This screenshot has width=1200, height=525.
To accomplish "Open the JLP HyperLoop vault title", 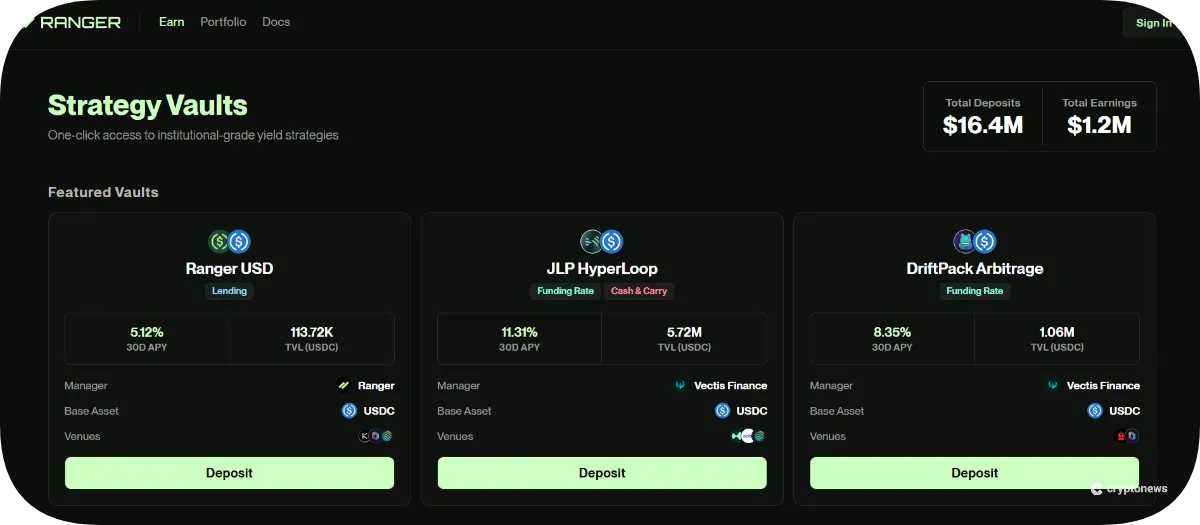I will tap(602, 268).
